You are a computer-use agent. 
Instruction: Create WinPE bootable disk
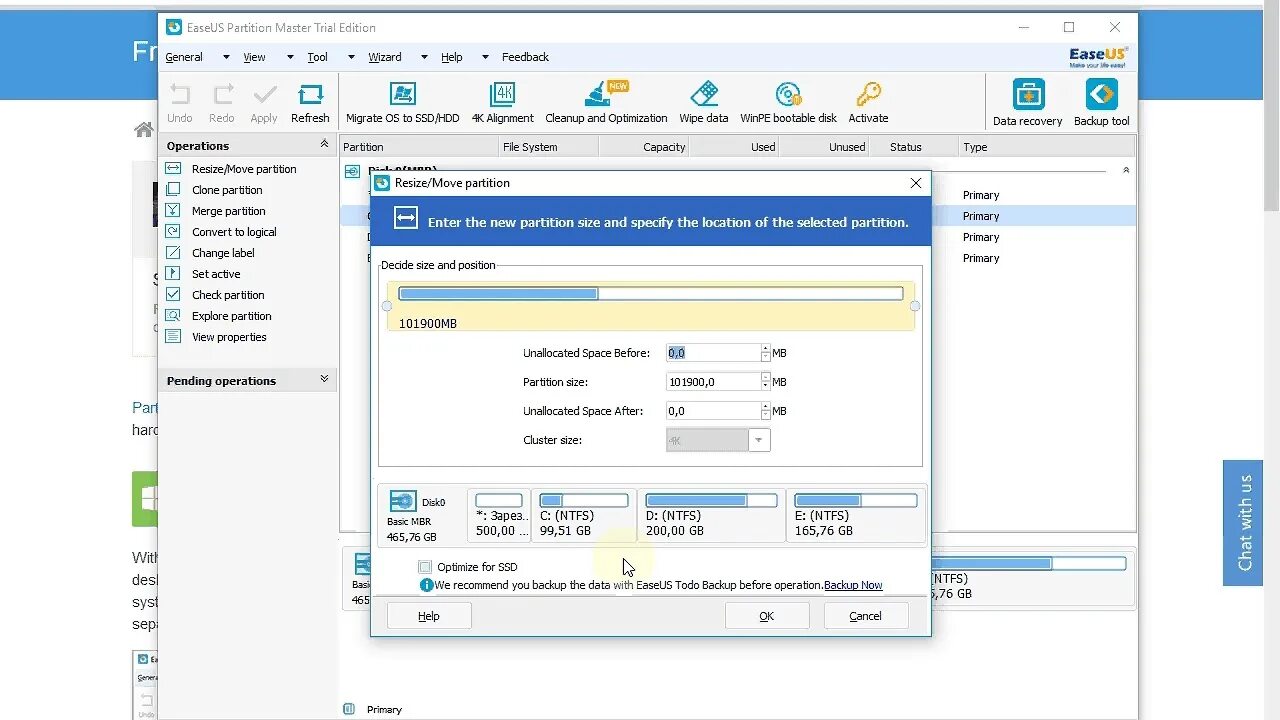click(788, 103)
